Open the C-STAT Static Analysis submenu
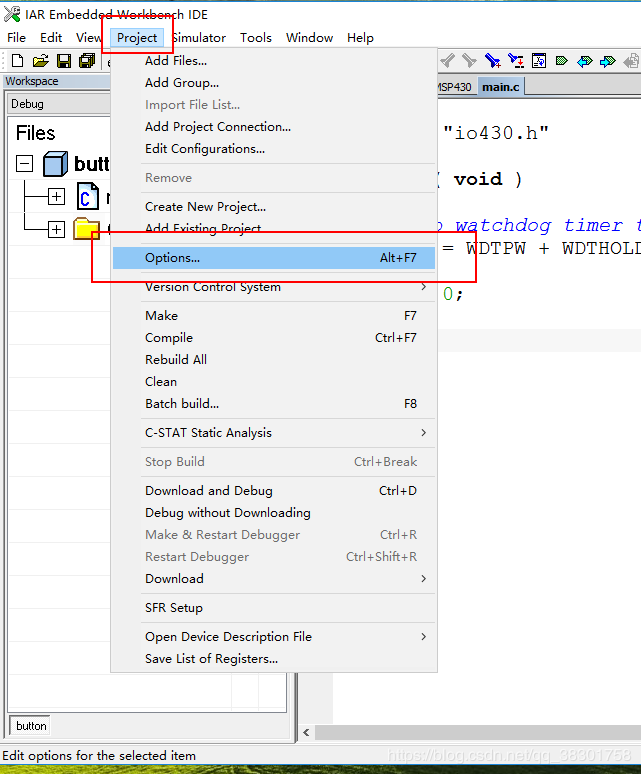This screenshot has height=774, width=641. point(274,433)
